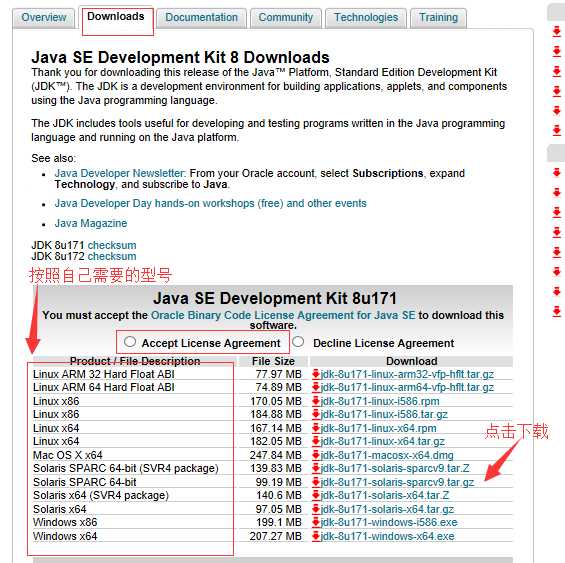
Task: Go to the Community tab
Action: click(x=286, y=17)
